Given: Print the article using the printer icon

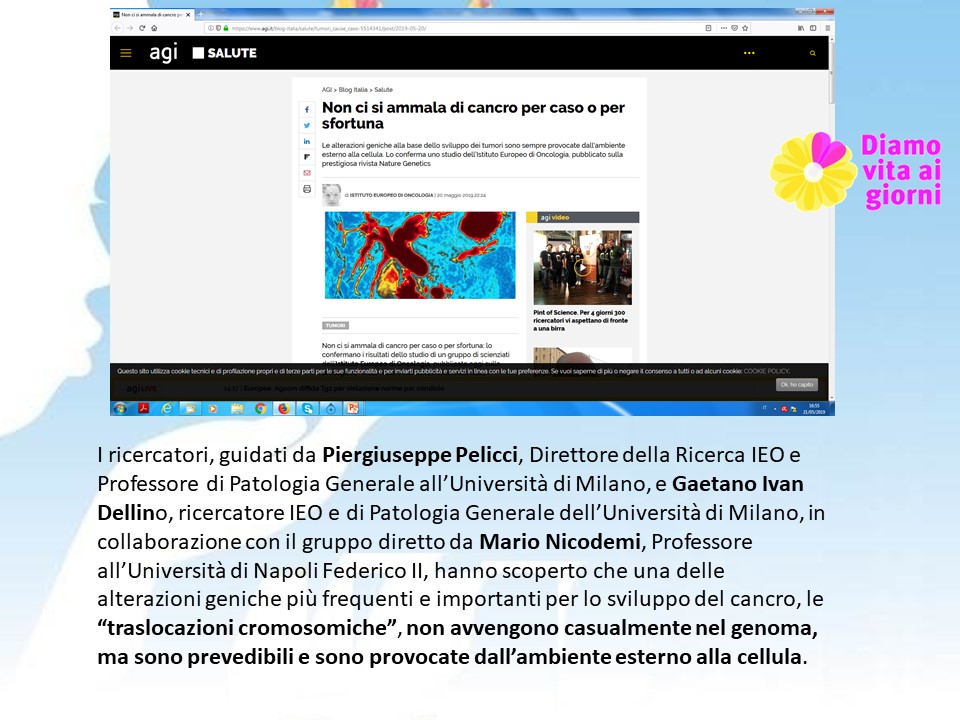Looking at the screenshot, I should click(307, 189).
